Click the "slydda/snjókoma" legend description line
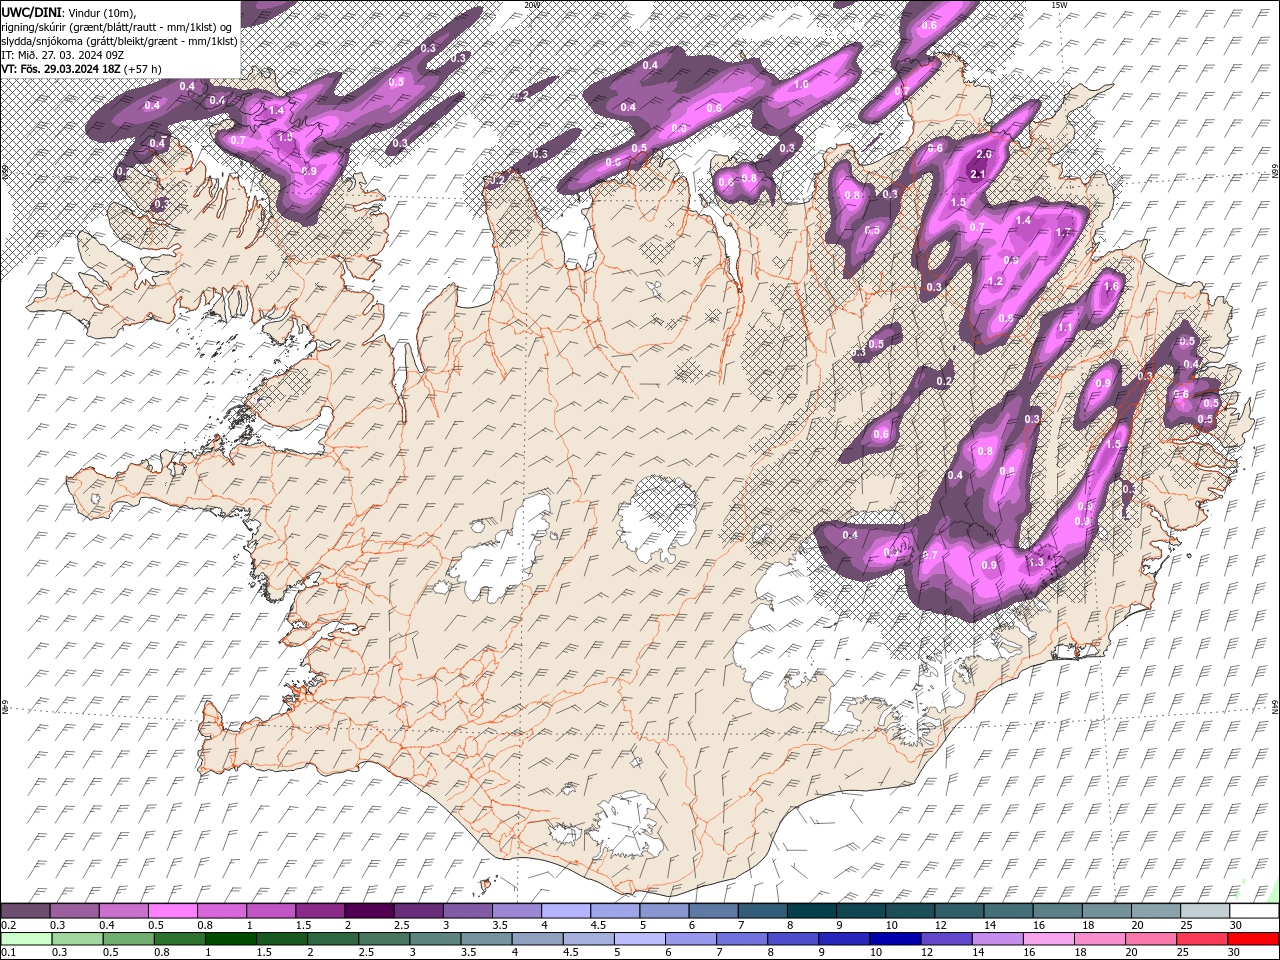 click(119, 41)
